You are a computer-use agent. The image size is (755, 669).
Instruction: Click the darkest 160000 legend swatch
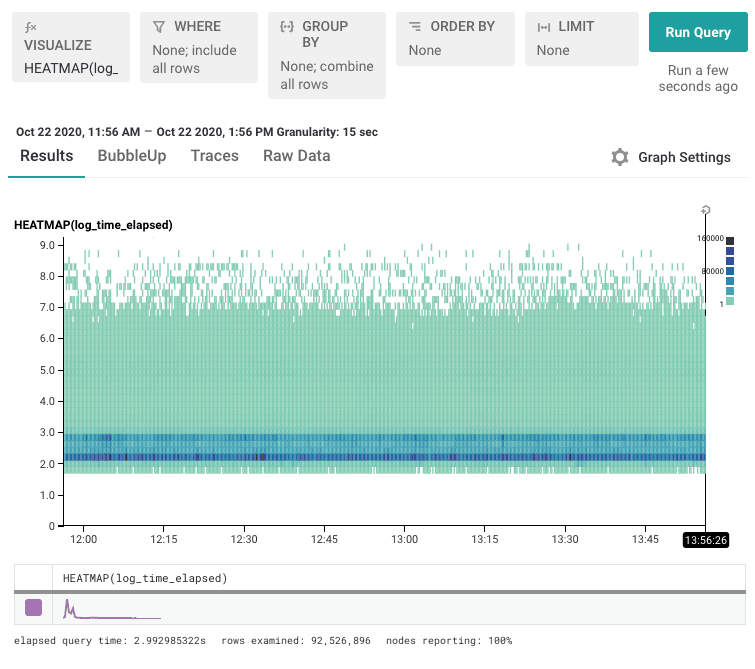[730, 241]
